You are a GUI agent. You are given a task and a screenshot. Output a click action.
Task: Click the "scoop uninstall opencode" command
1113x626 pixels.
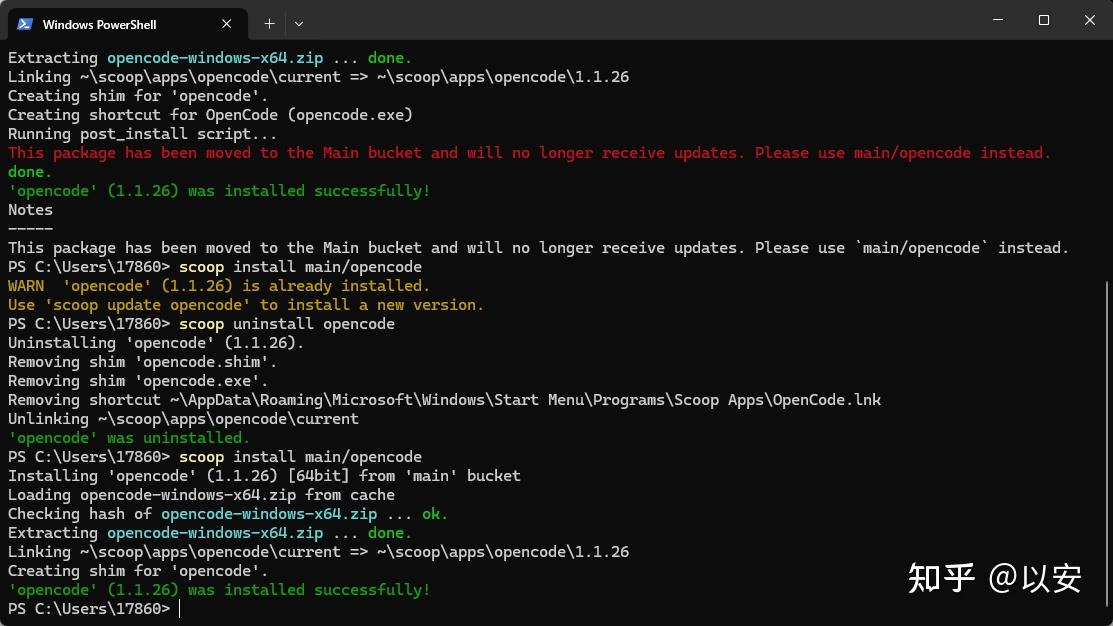pyautogui.click(x=287, y=324)
